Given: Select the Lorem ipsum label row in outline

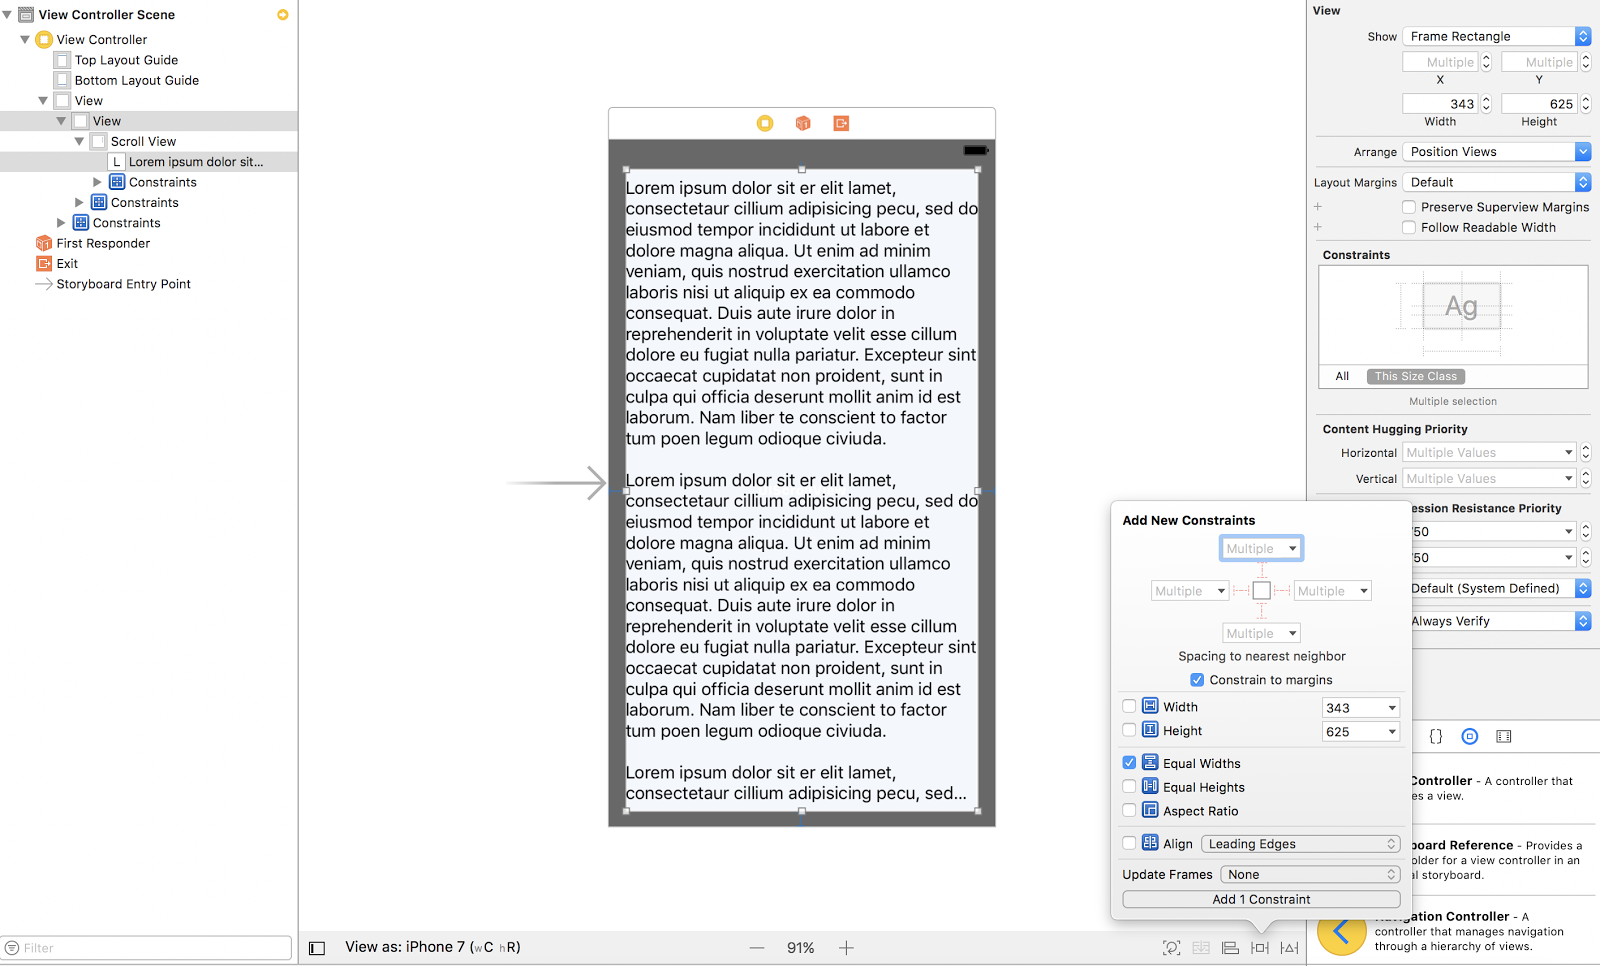Looking at the screenshot, I should coord(149,162).
